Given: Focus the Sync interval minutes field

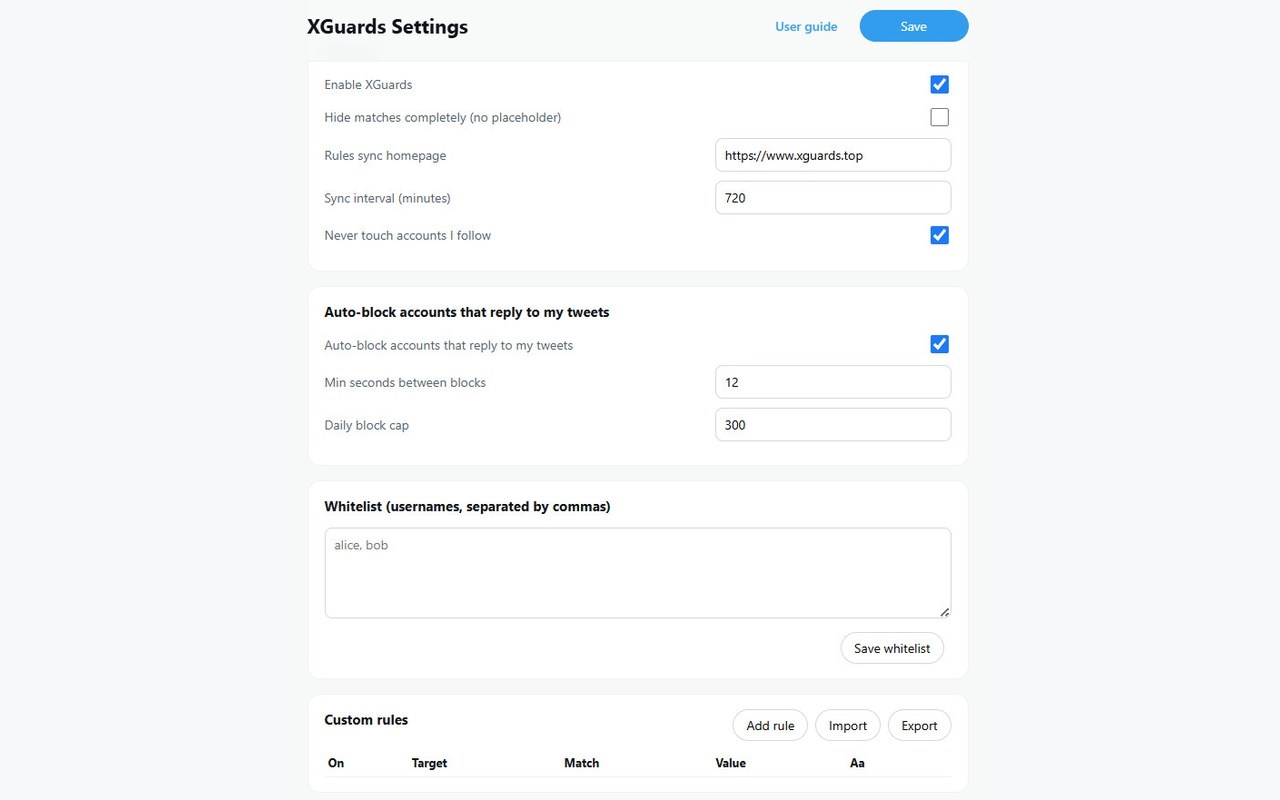Looking at the screenshot, I should 833,197.
